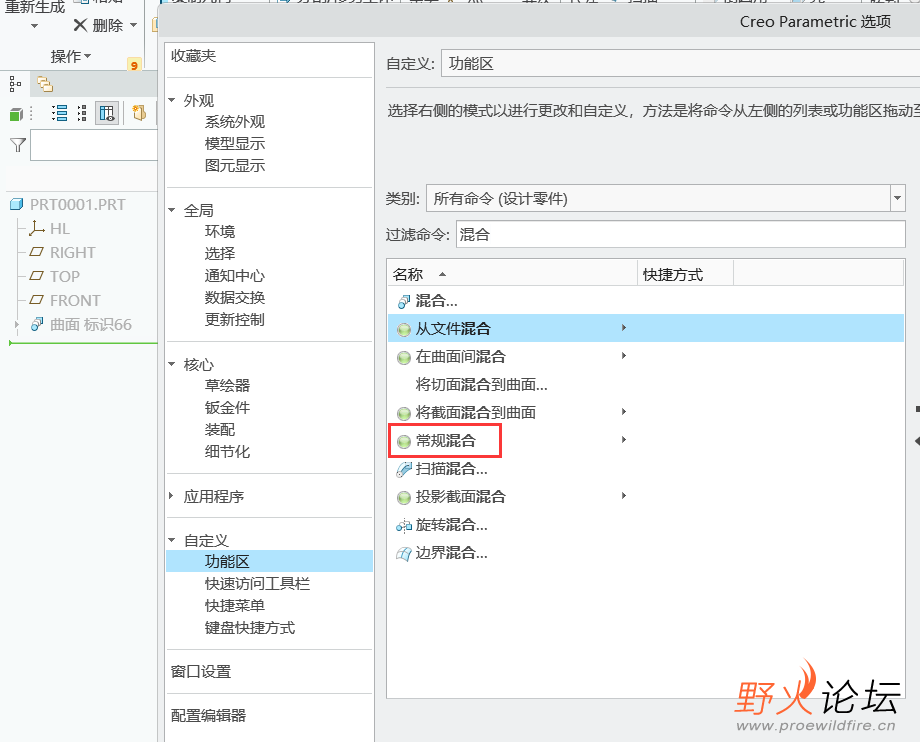Click the 过滤命令 input field
This screenshot has height=742, width=920.
pos(681,235)
